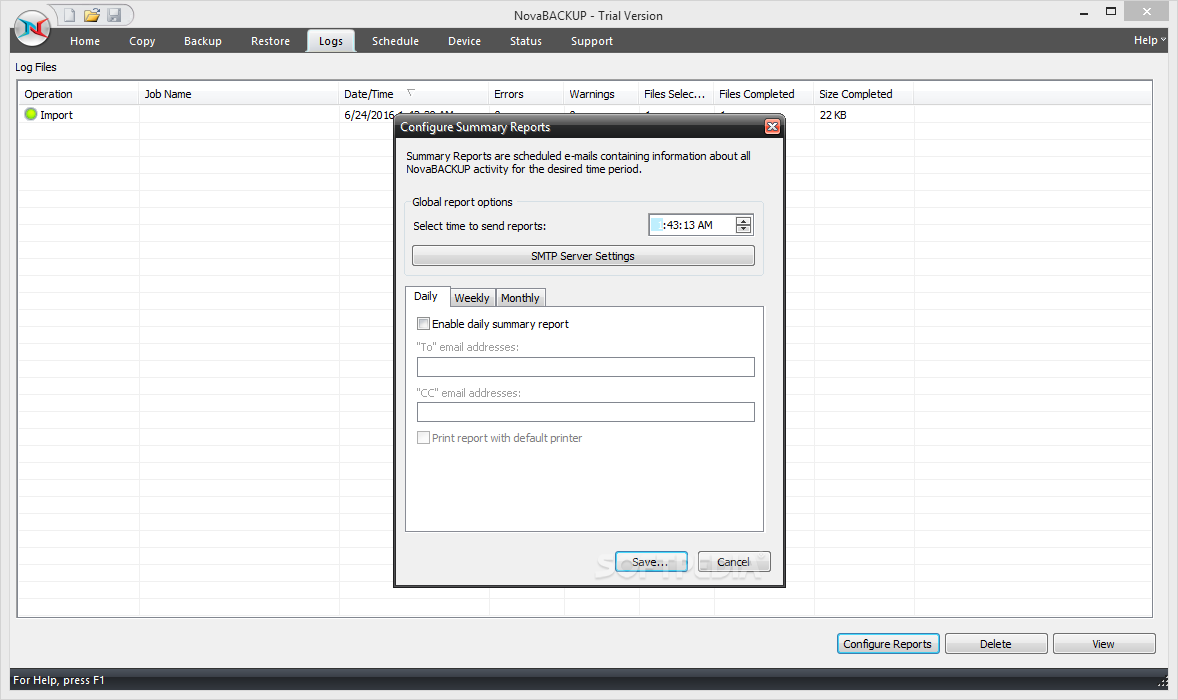Select the Restore tab
Image resolution: width=1178 pixels, height=700 pixels.
tap(270, 41)
